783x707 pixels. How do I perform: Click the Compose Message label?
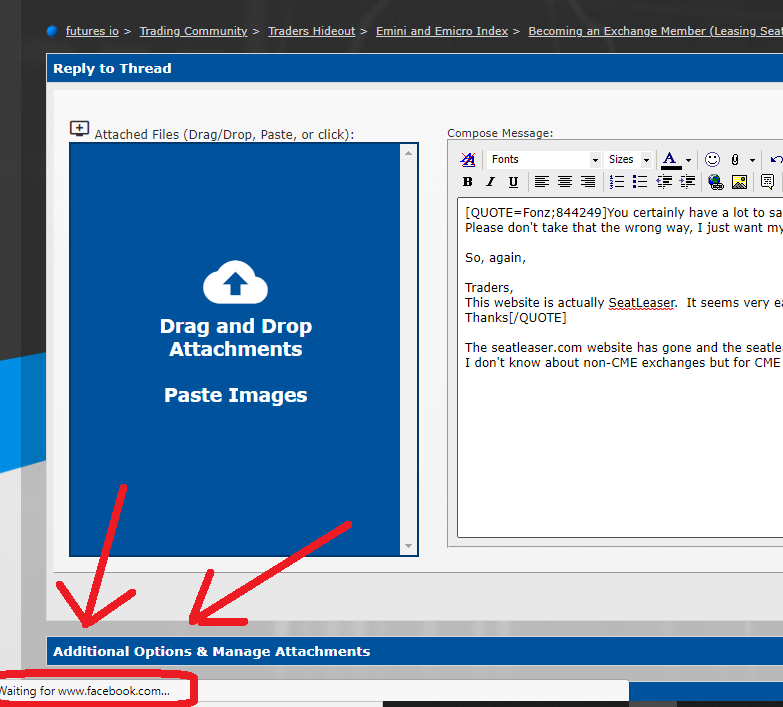pyautogui.click(x=500, y=133)
